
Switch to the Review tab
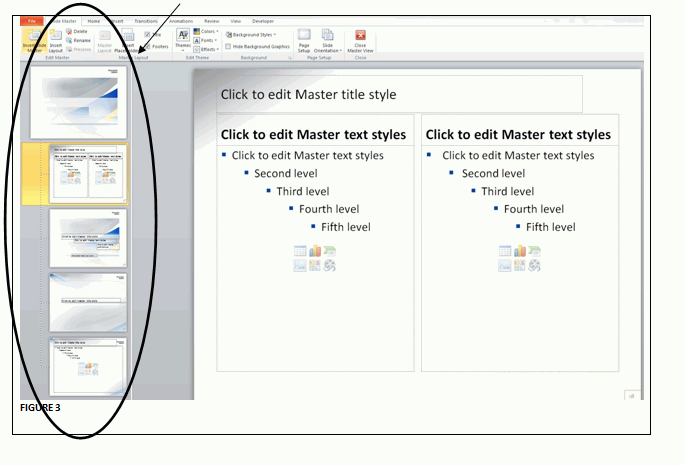pos(212,21)
